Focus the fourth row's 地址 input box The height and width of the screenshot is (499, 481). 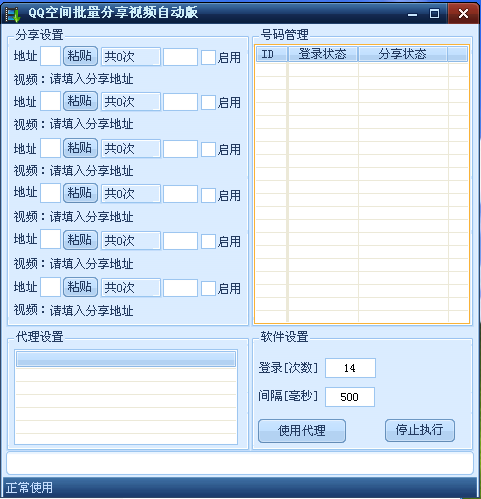click(50, 193)
